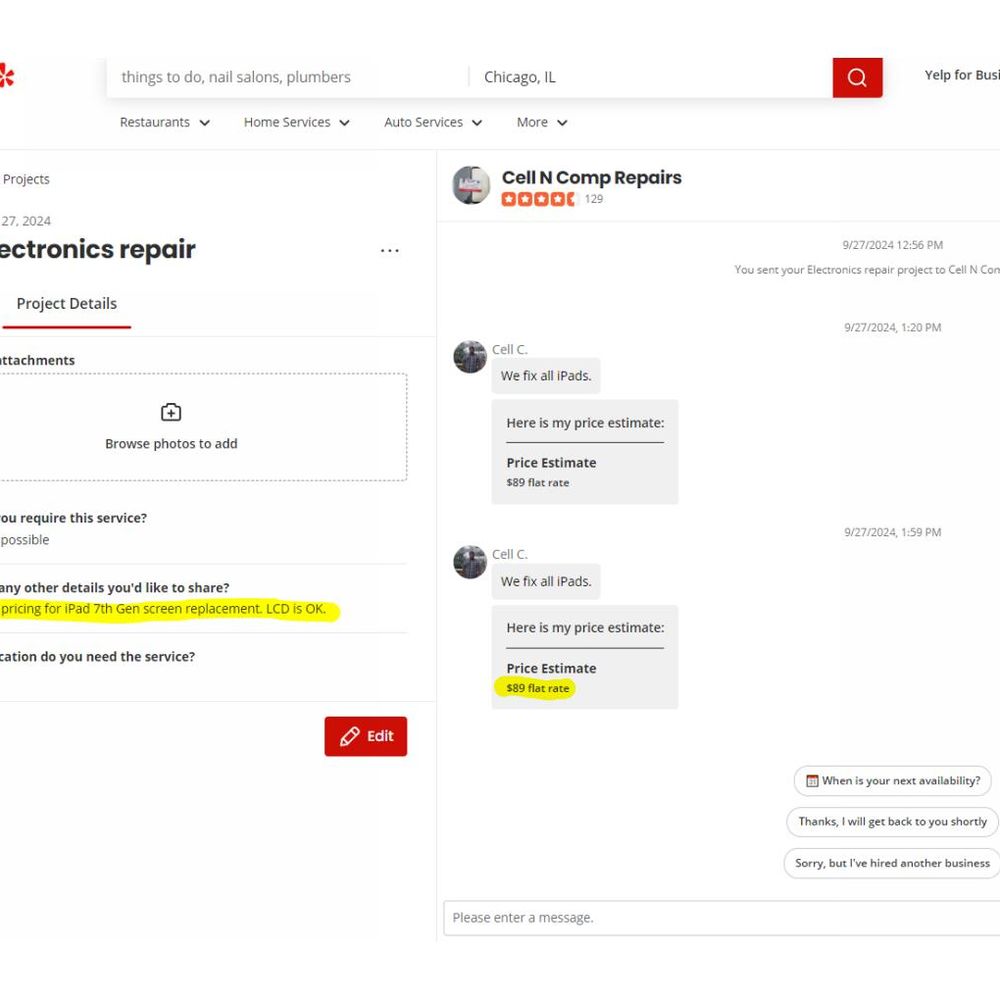The image size is (1000, 1000).
Task: Click the highlighted '$89 flat rate' estimate
Action: pos(537,688)
